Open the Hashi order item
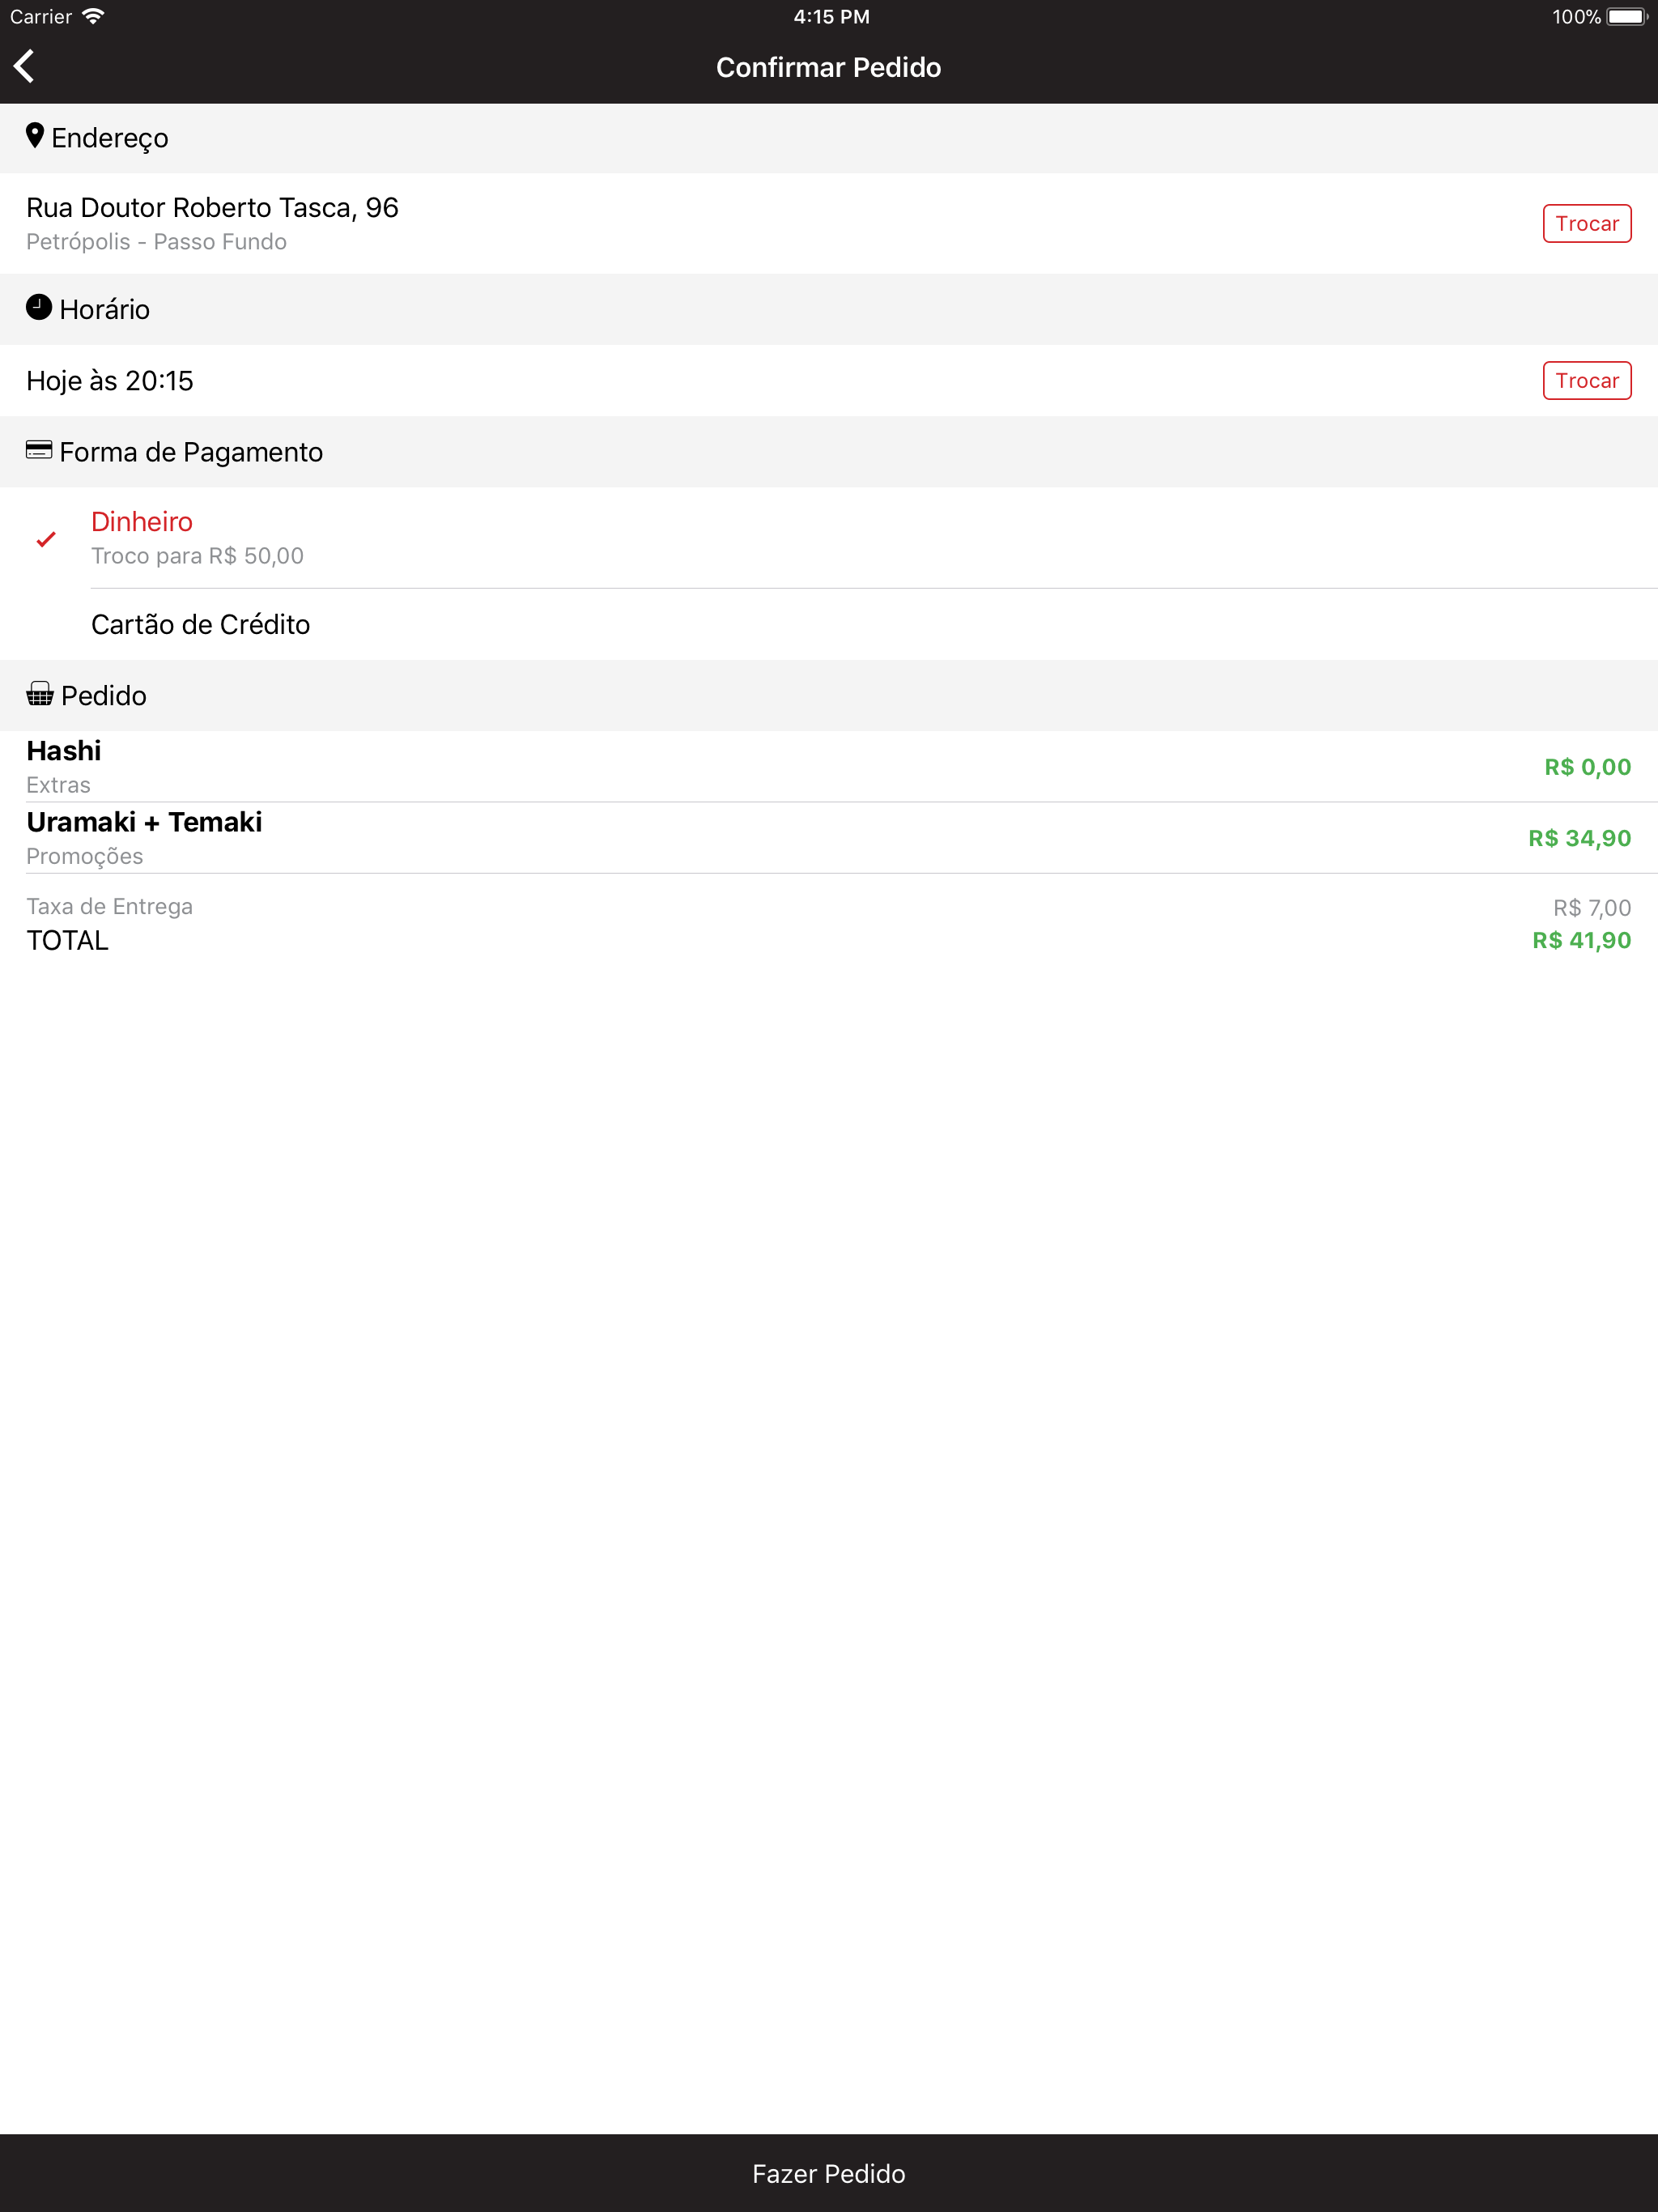Screen dimensions: 1658x2212 [829, 766]
